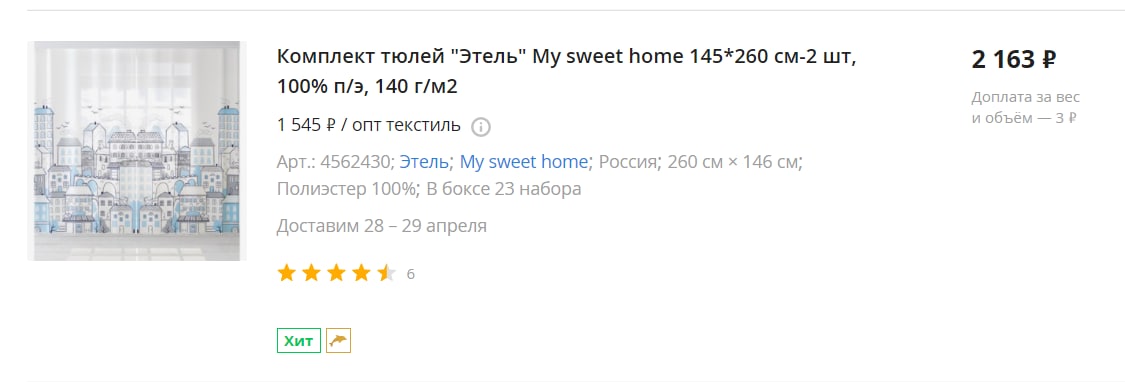Select the third rating star
Image resolution: width=1125 pixels, height=382 pixels.
click(x=336, y=273)
